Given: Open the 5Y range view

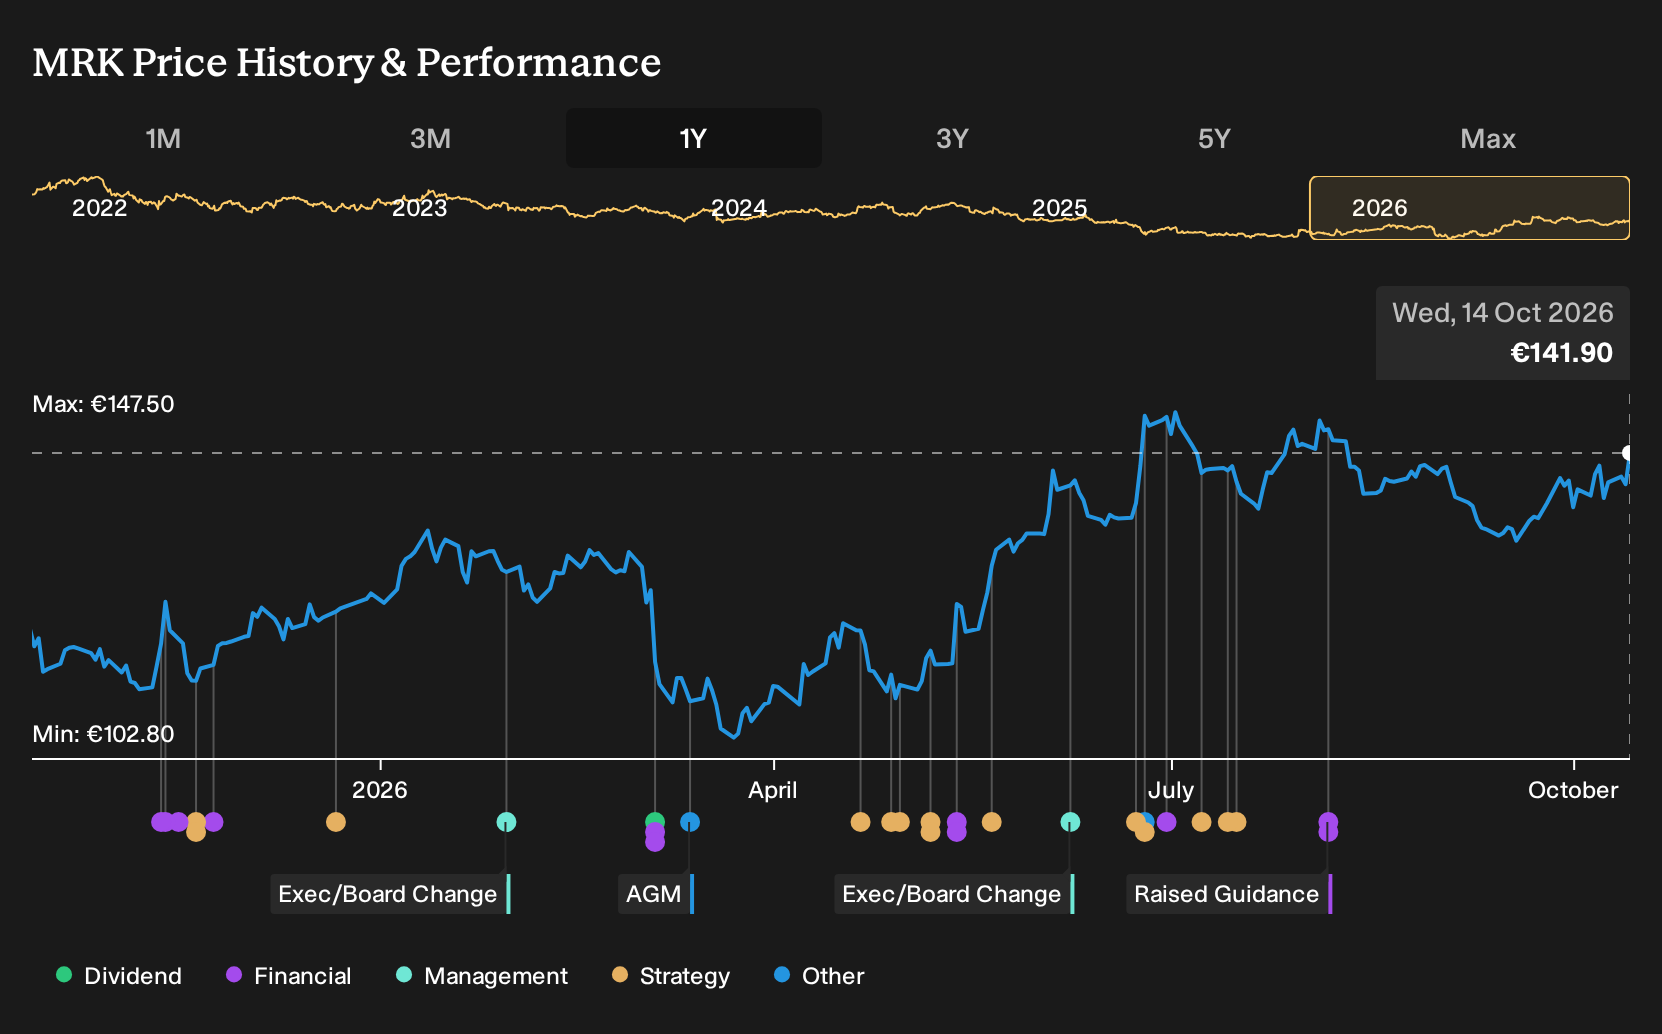Looking at the screenshot, I should tap(1214, 138).
